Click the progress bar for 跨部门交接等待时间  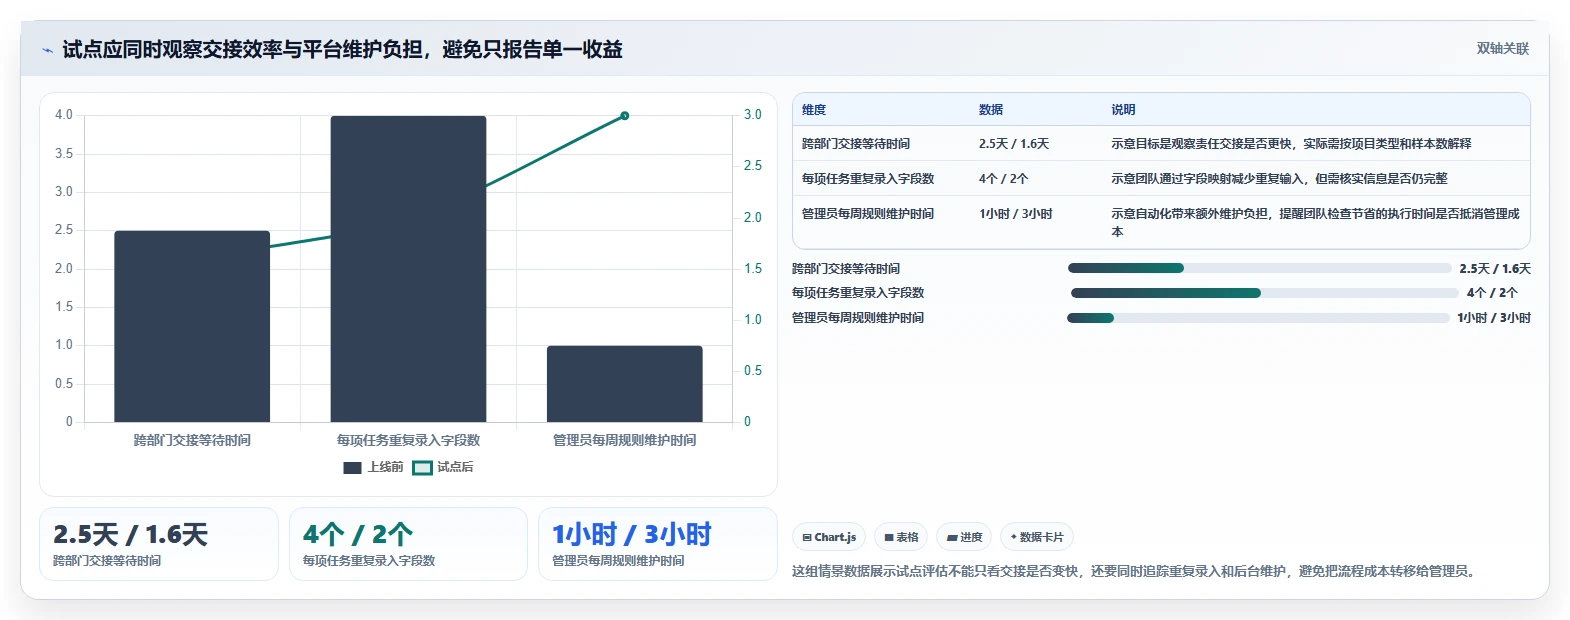pos(1259,268)
